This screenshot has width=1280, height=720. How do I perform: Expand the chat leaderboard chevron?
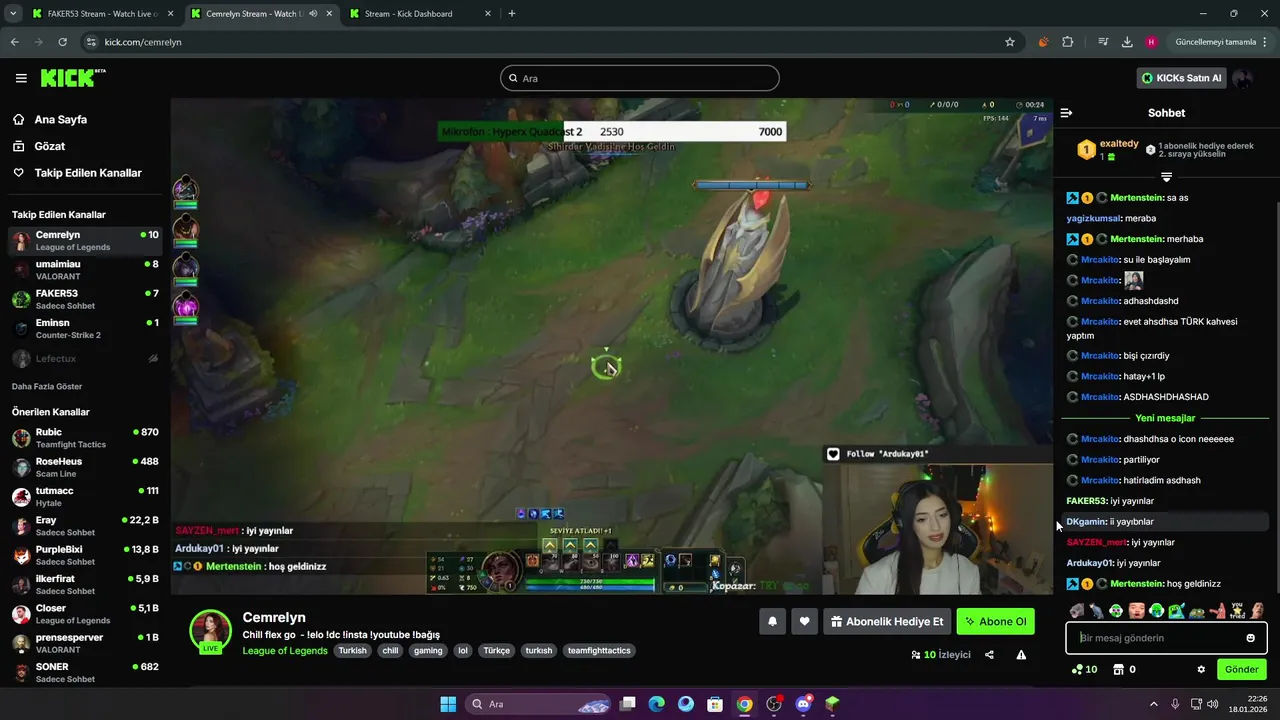click(1166, 177)
